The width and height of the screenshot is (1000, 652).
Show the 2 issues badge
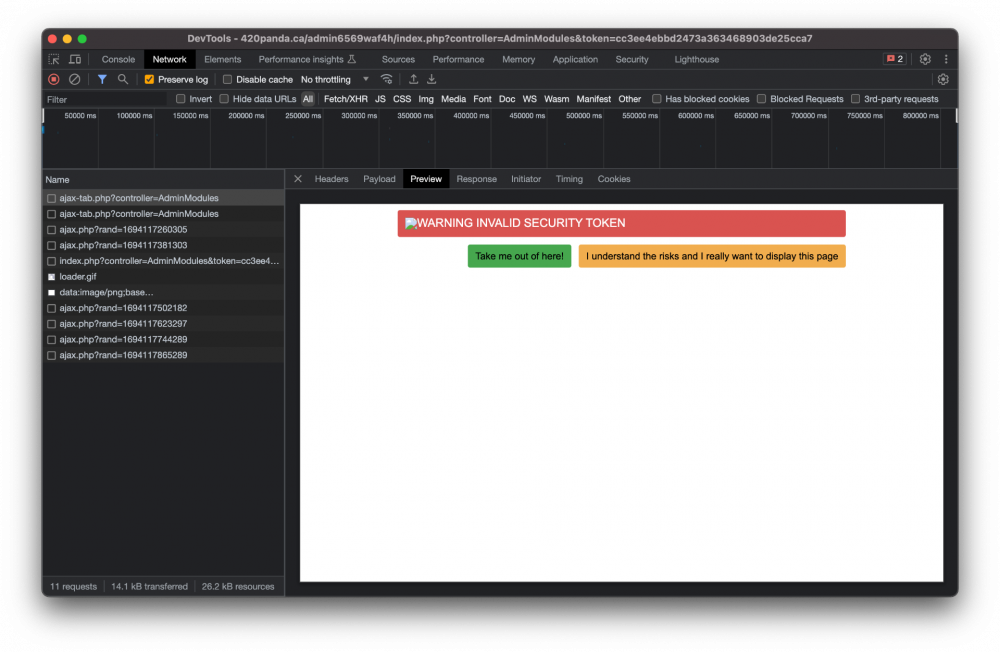pyautogui.click(x=895, y=59)
